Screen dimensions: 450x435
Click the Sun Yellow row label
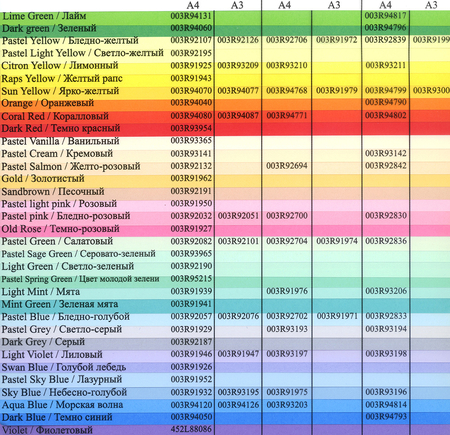60,91
